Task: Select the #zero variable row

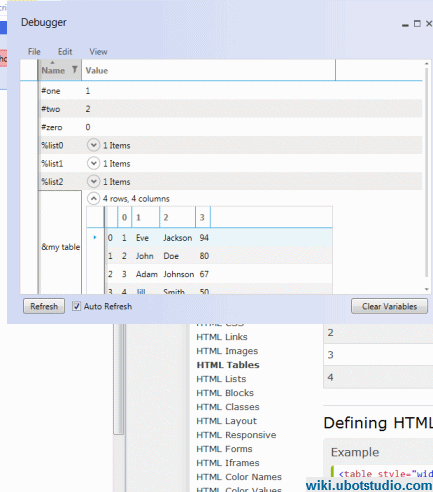Action: click(x=230, y=127)
